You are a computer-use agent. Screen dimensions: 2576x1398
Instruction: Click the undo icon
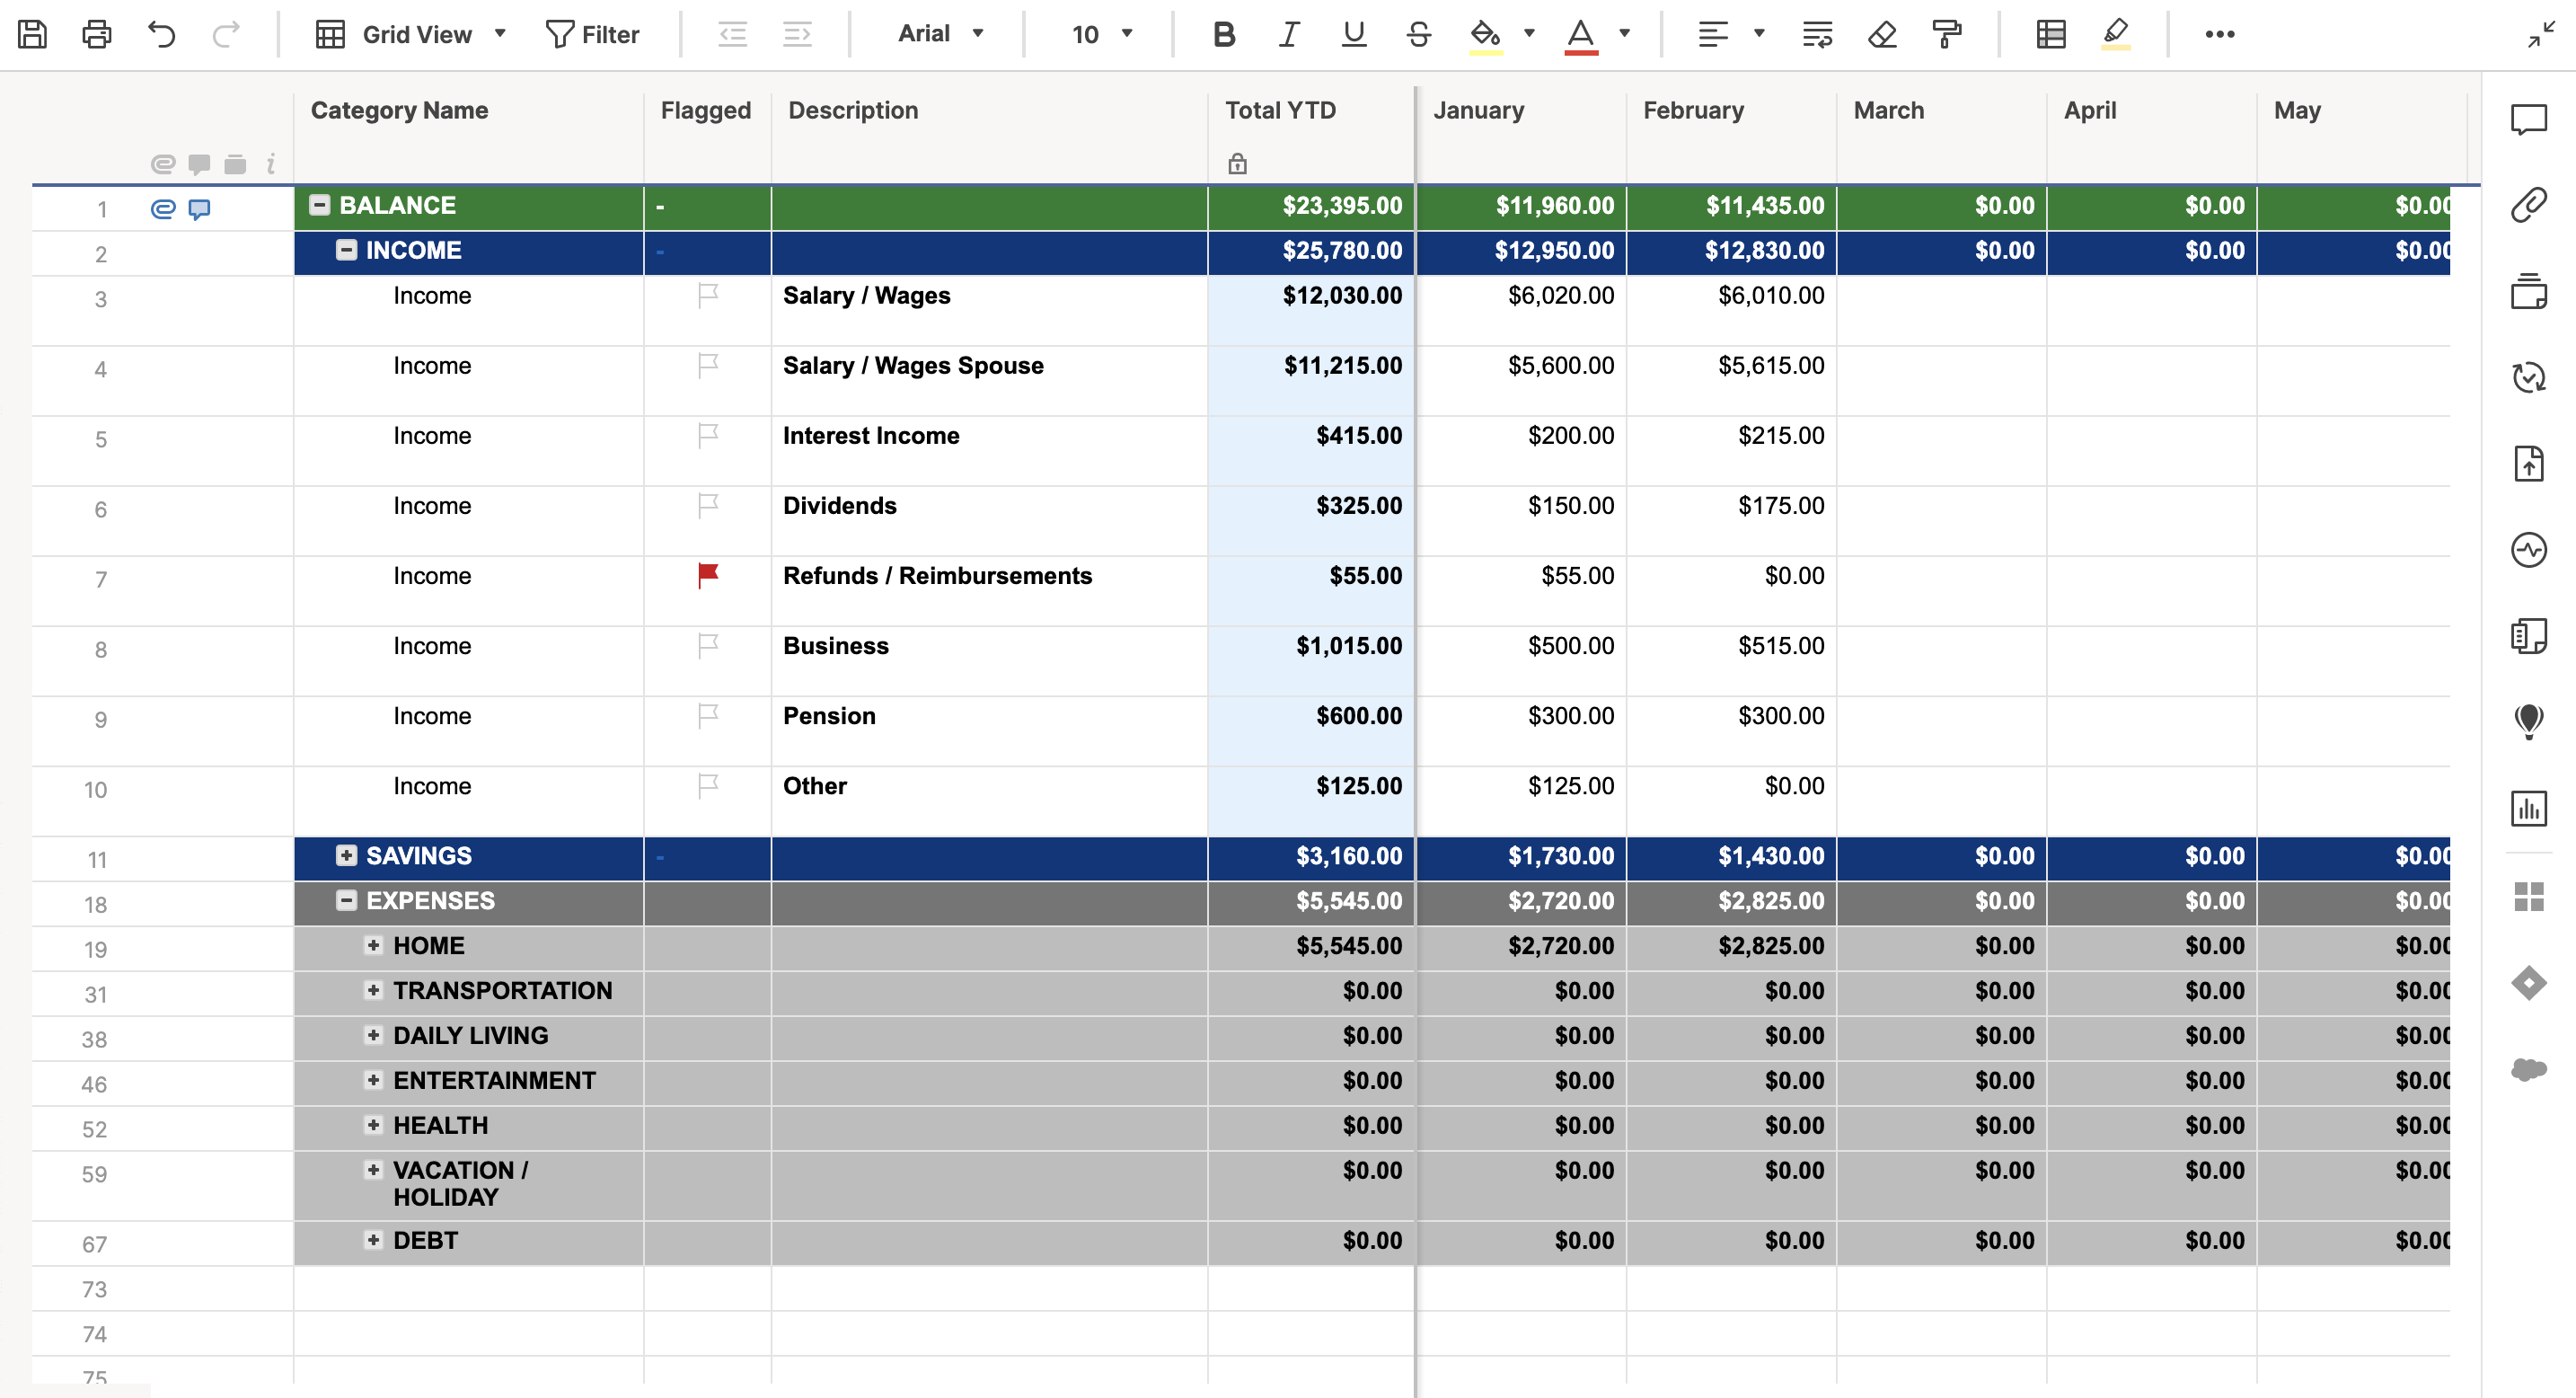coord(158,32)
